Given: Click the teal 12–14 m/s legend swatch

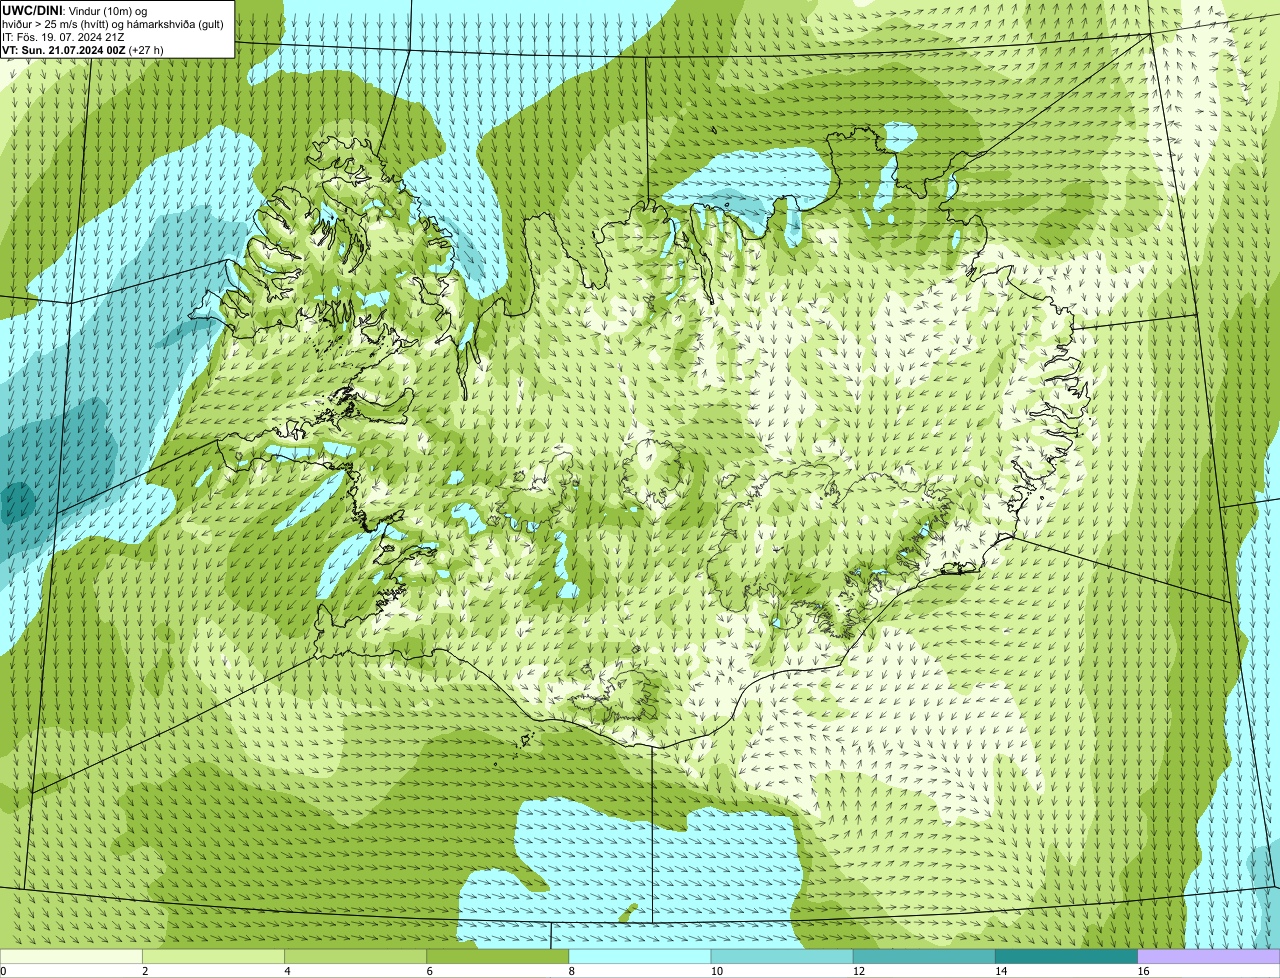Looking at the screenshot, I should click(924, 956).
